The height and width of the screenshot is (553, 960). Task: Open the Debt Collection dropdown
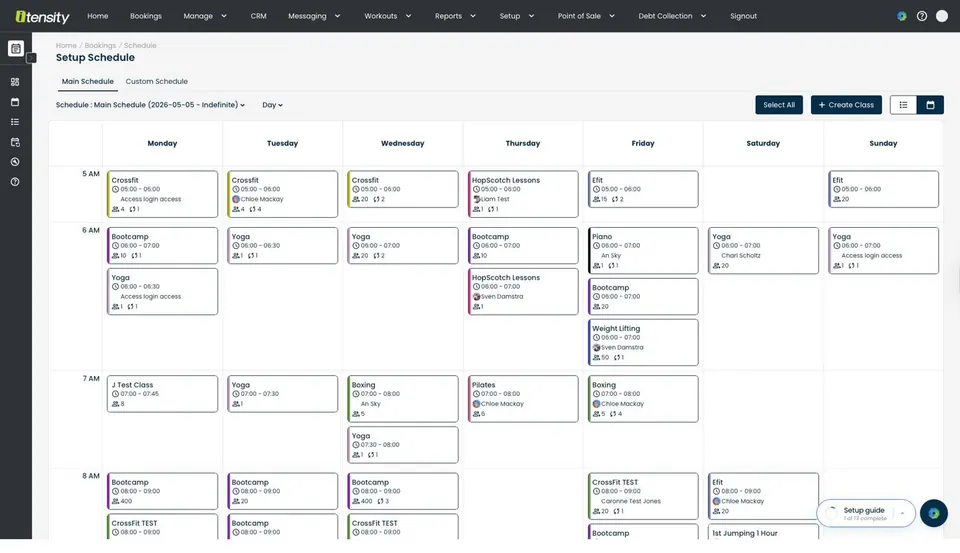pos(672,17)
